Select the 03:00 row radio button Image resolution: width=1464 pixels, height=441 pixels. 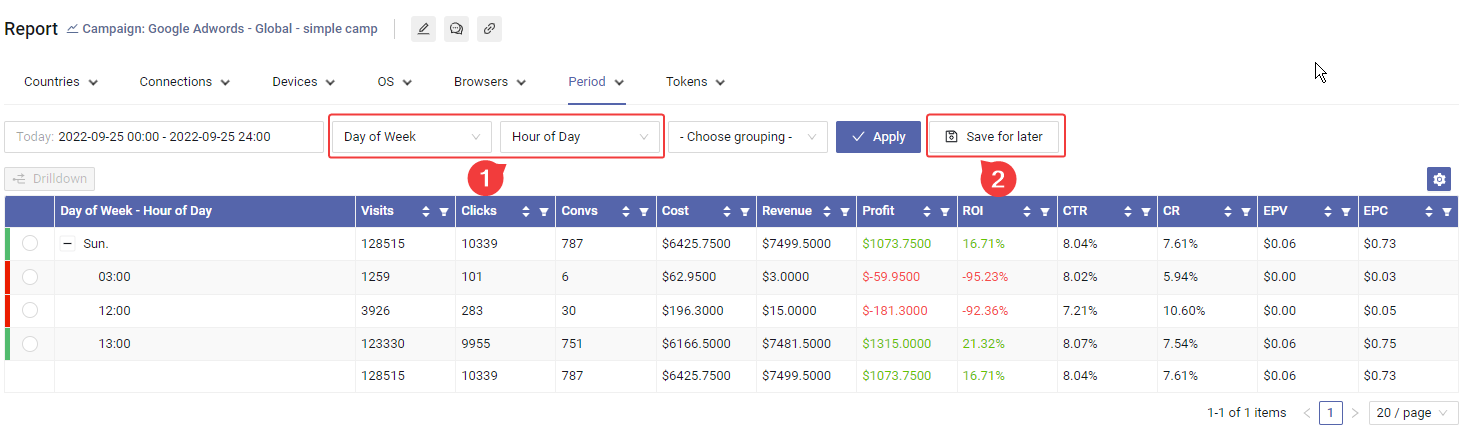click(30, 277)
